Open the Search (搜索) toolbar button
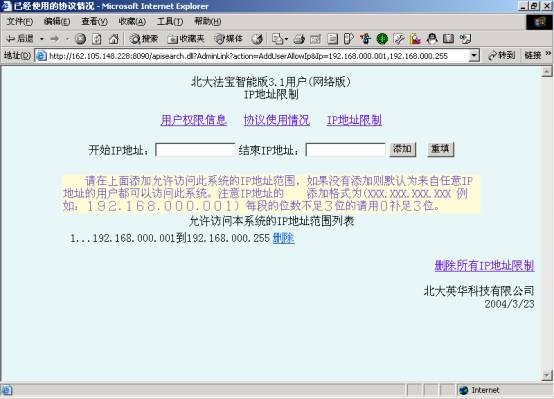The image size is (554, 399). pyautogui.click(x=143, y=39)
